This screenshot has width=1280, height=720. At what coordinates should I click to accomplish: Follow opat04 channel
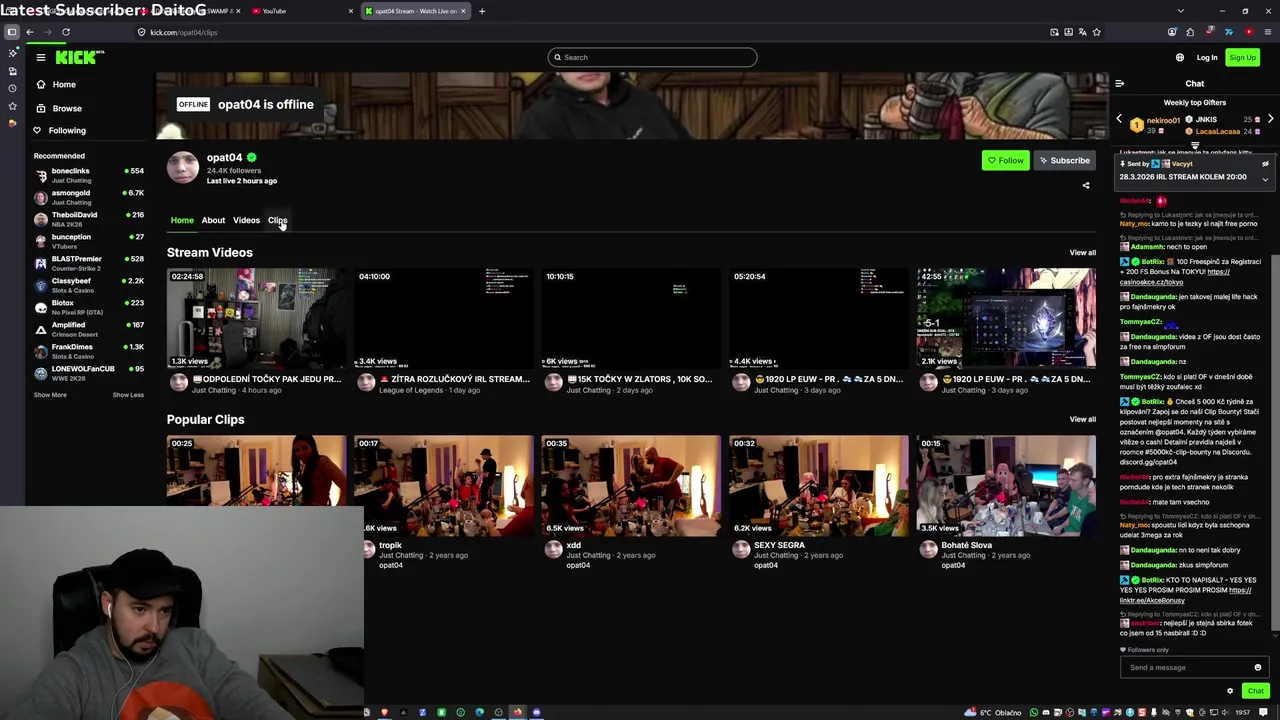[1005, 160]
